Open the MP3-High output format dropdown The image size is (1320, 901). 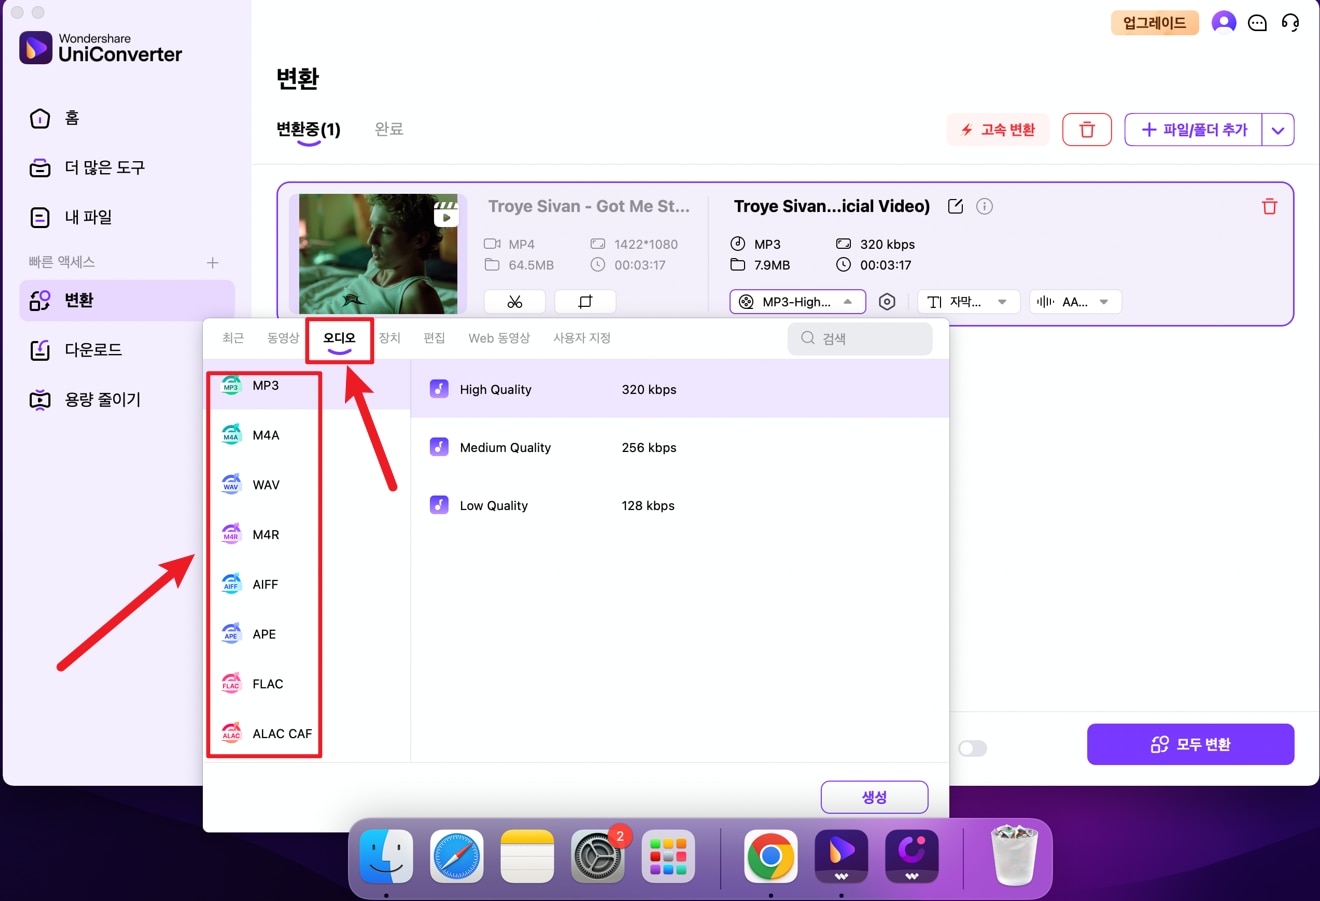798,301
